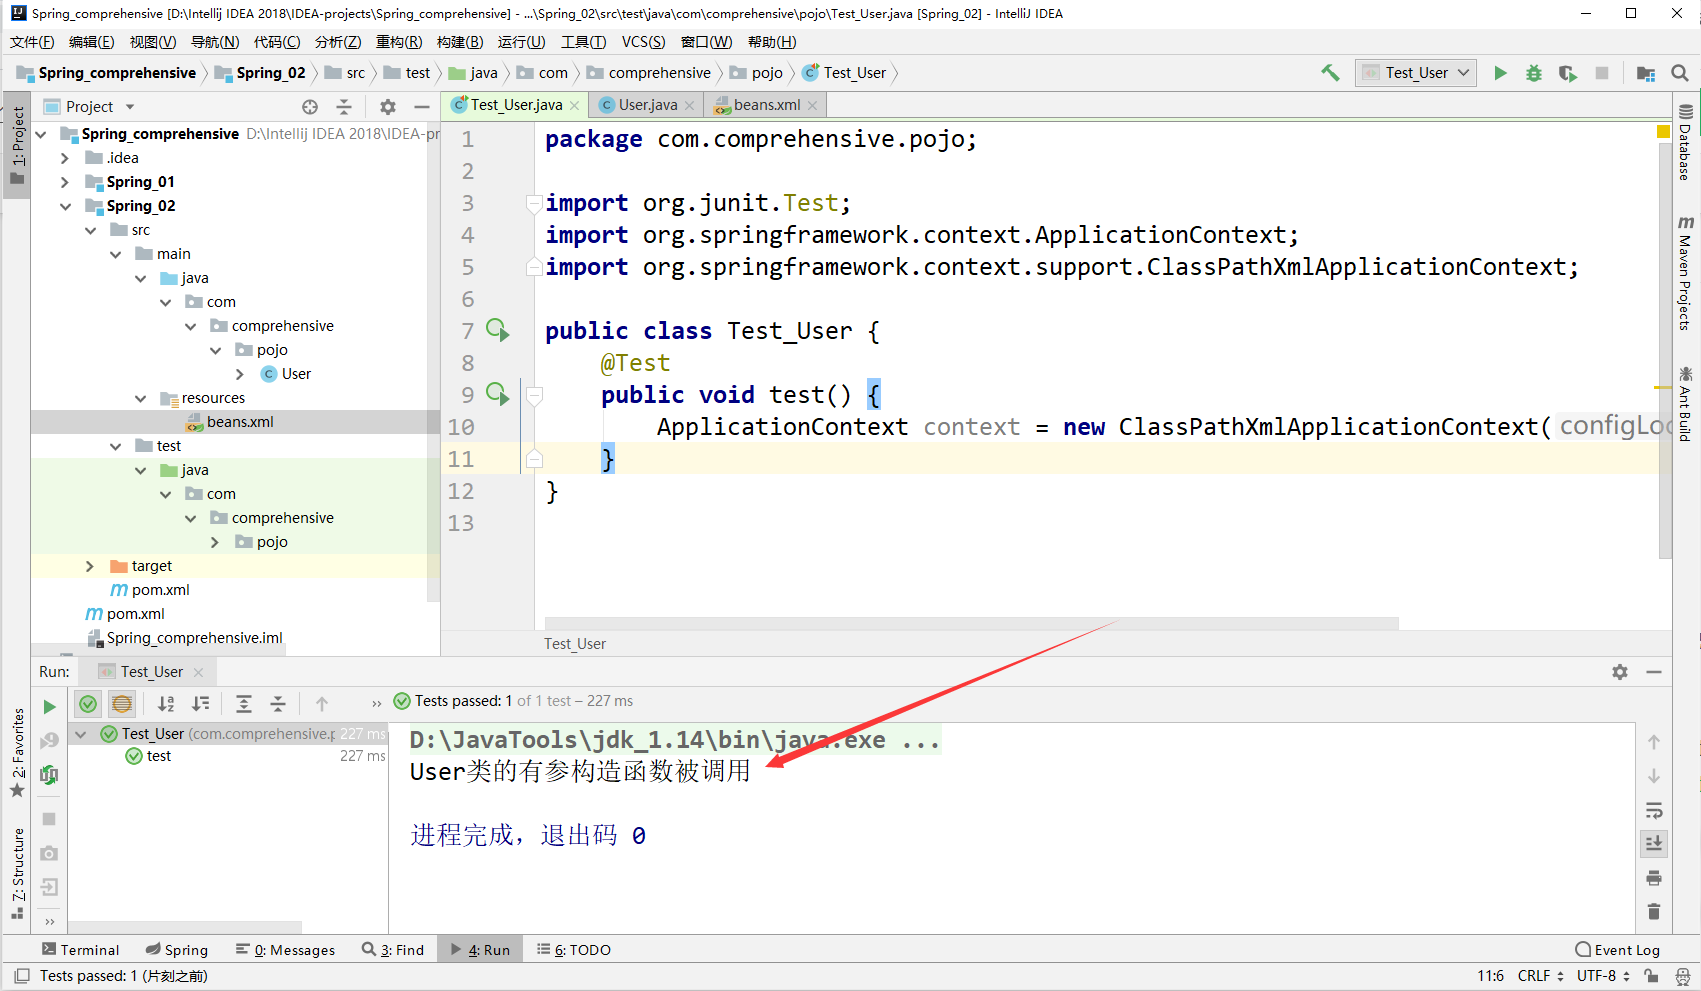Open the VCS(S) menu
The image size is (1701, 991).
point(643,42)
